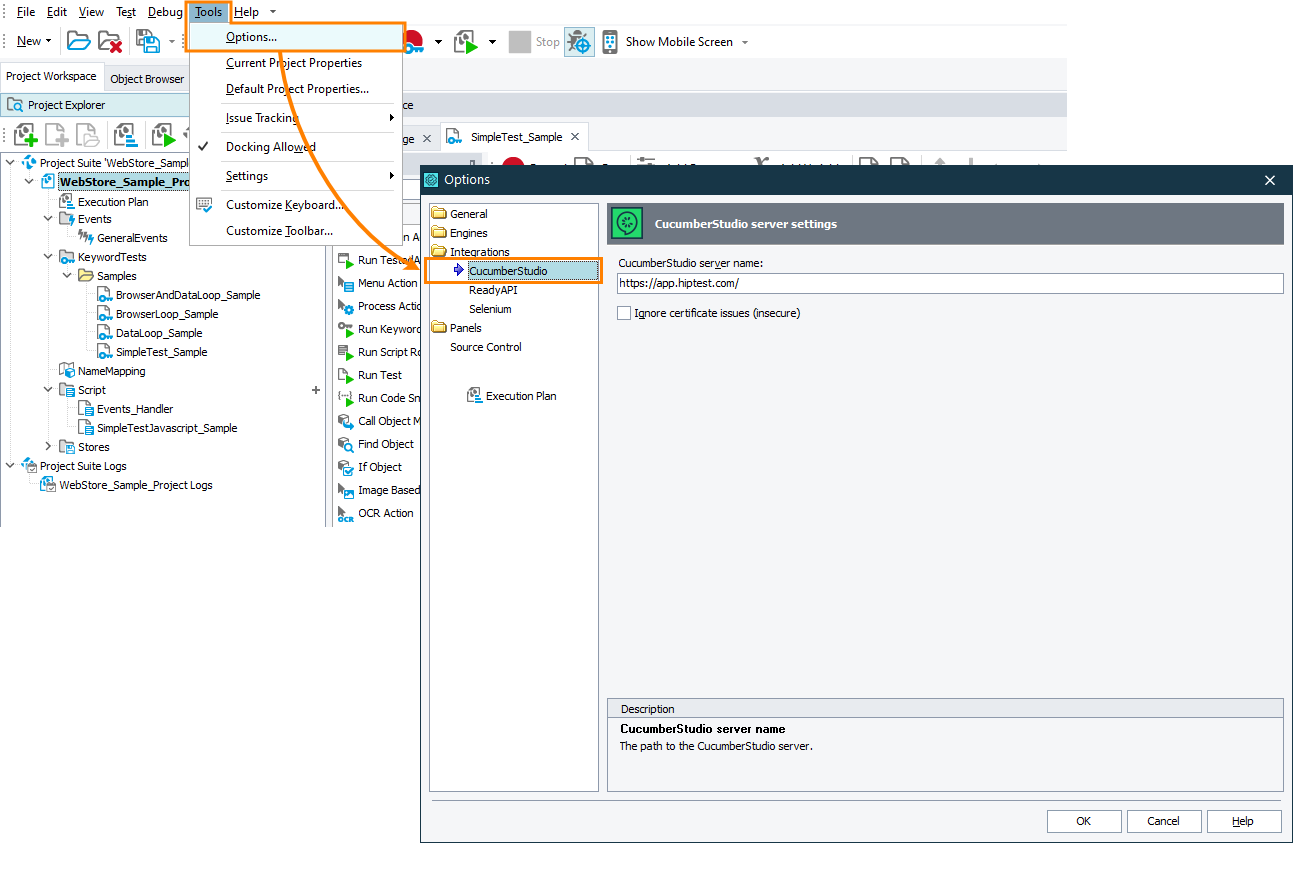
Task: Select BrowserLoop_Sample in Project Explorer
Action: click(x=167, y=314)
